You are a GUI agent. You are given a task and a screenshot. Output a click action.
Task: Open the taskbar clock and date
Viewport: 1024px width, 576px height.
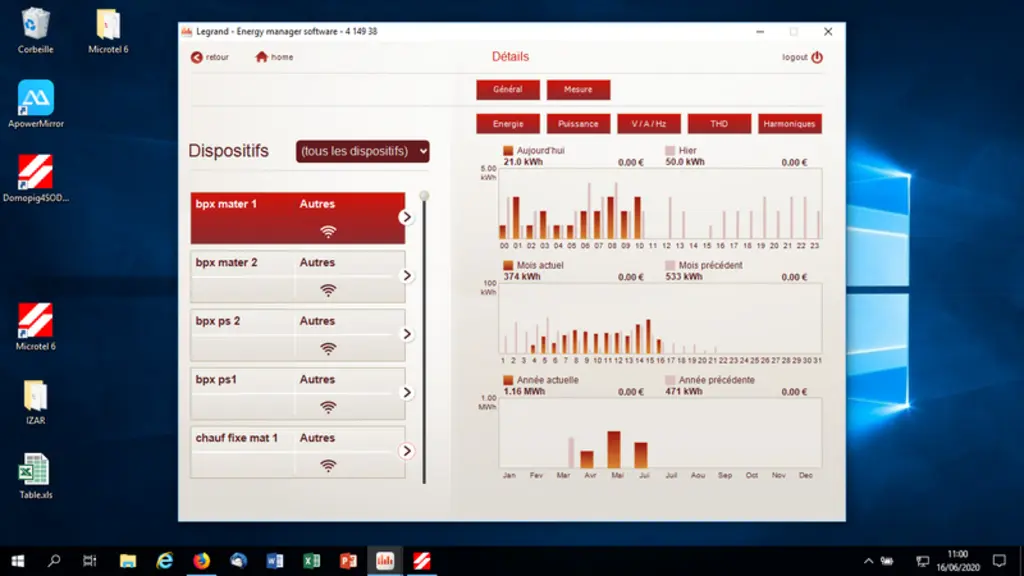point(958,561)
